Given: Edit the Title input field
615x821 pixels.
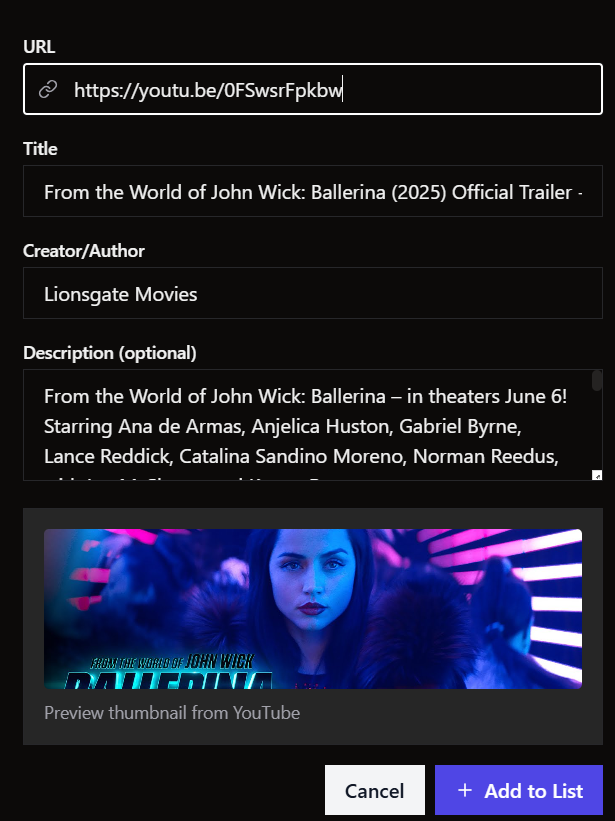Looking at the screenshot, I should pyautogui.click(x=313, y=191).
